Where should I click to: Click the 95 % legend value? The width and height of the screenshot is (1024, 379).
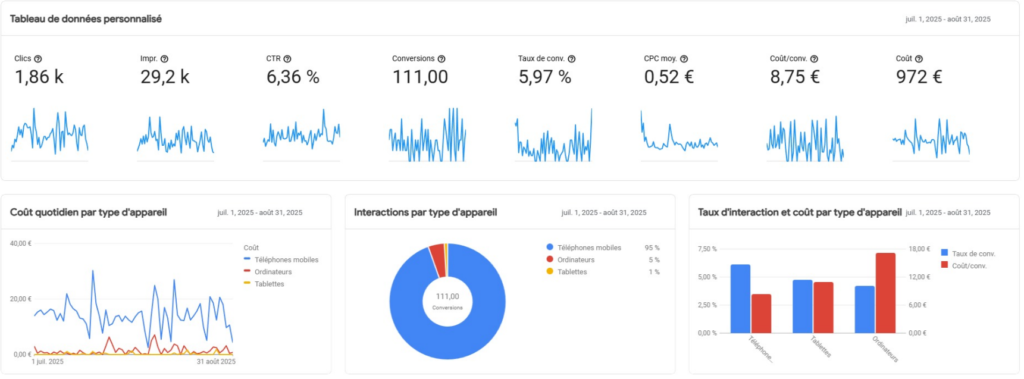click(652, 248)
